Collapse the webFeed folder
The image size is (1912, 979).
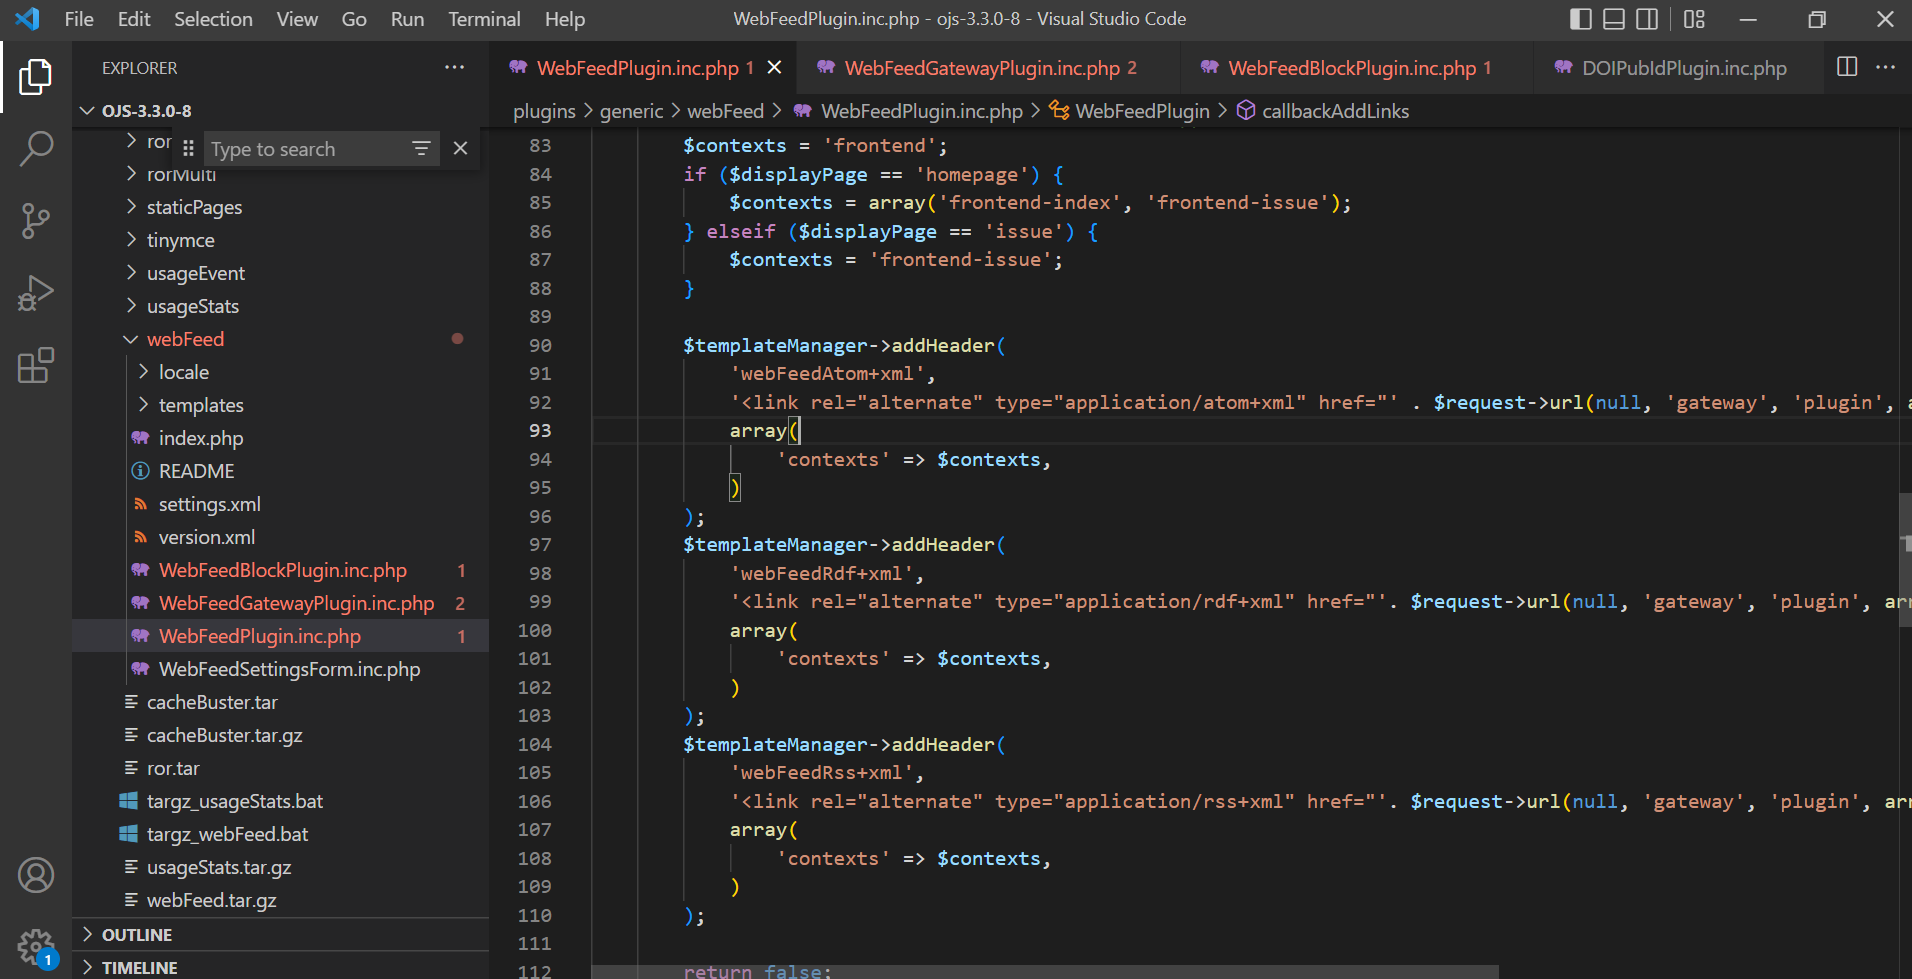[280, 339]
